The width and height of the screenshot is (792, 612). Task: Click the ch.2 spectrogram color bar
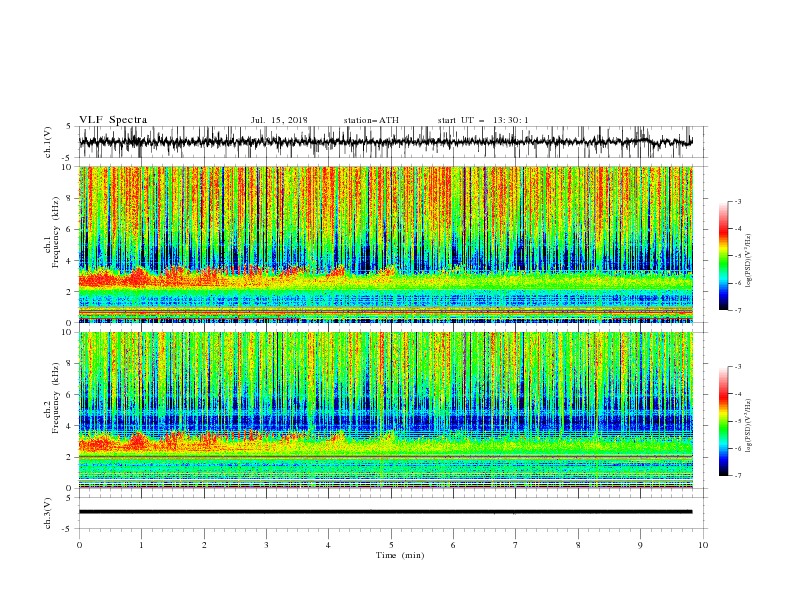723,421
